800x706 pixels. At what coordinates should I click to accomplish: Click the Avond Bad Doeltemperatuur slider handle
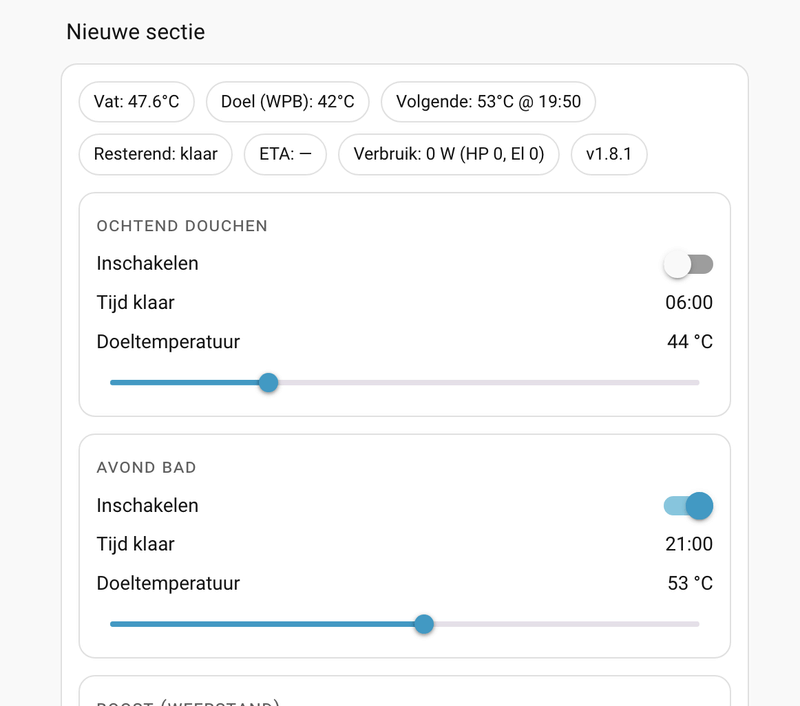pos(424,624)
